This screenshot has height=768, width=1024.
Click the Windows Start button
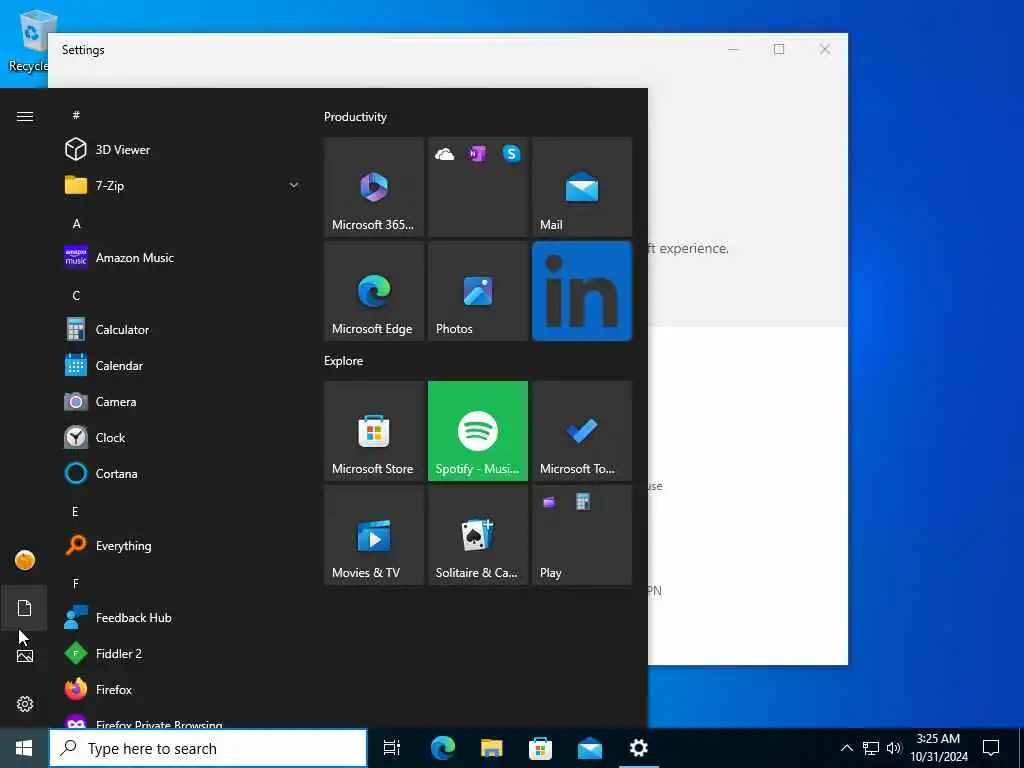click(x=24, y=748)
